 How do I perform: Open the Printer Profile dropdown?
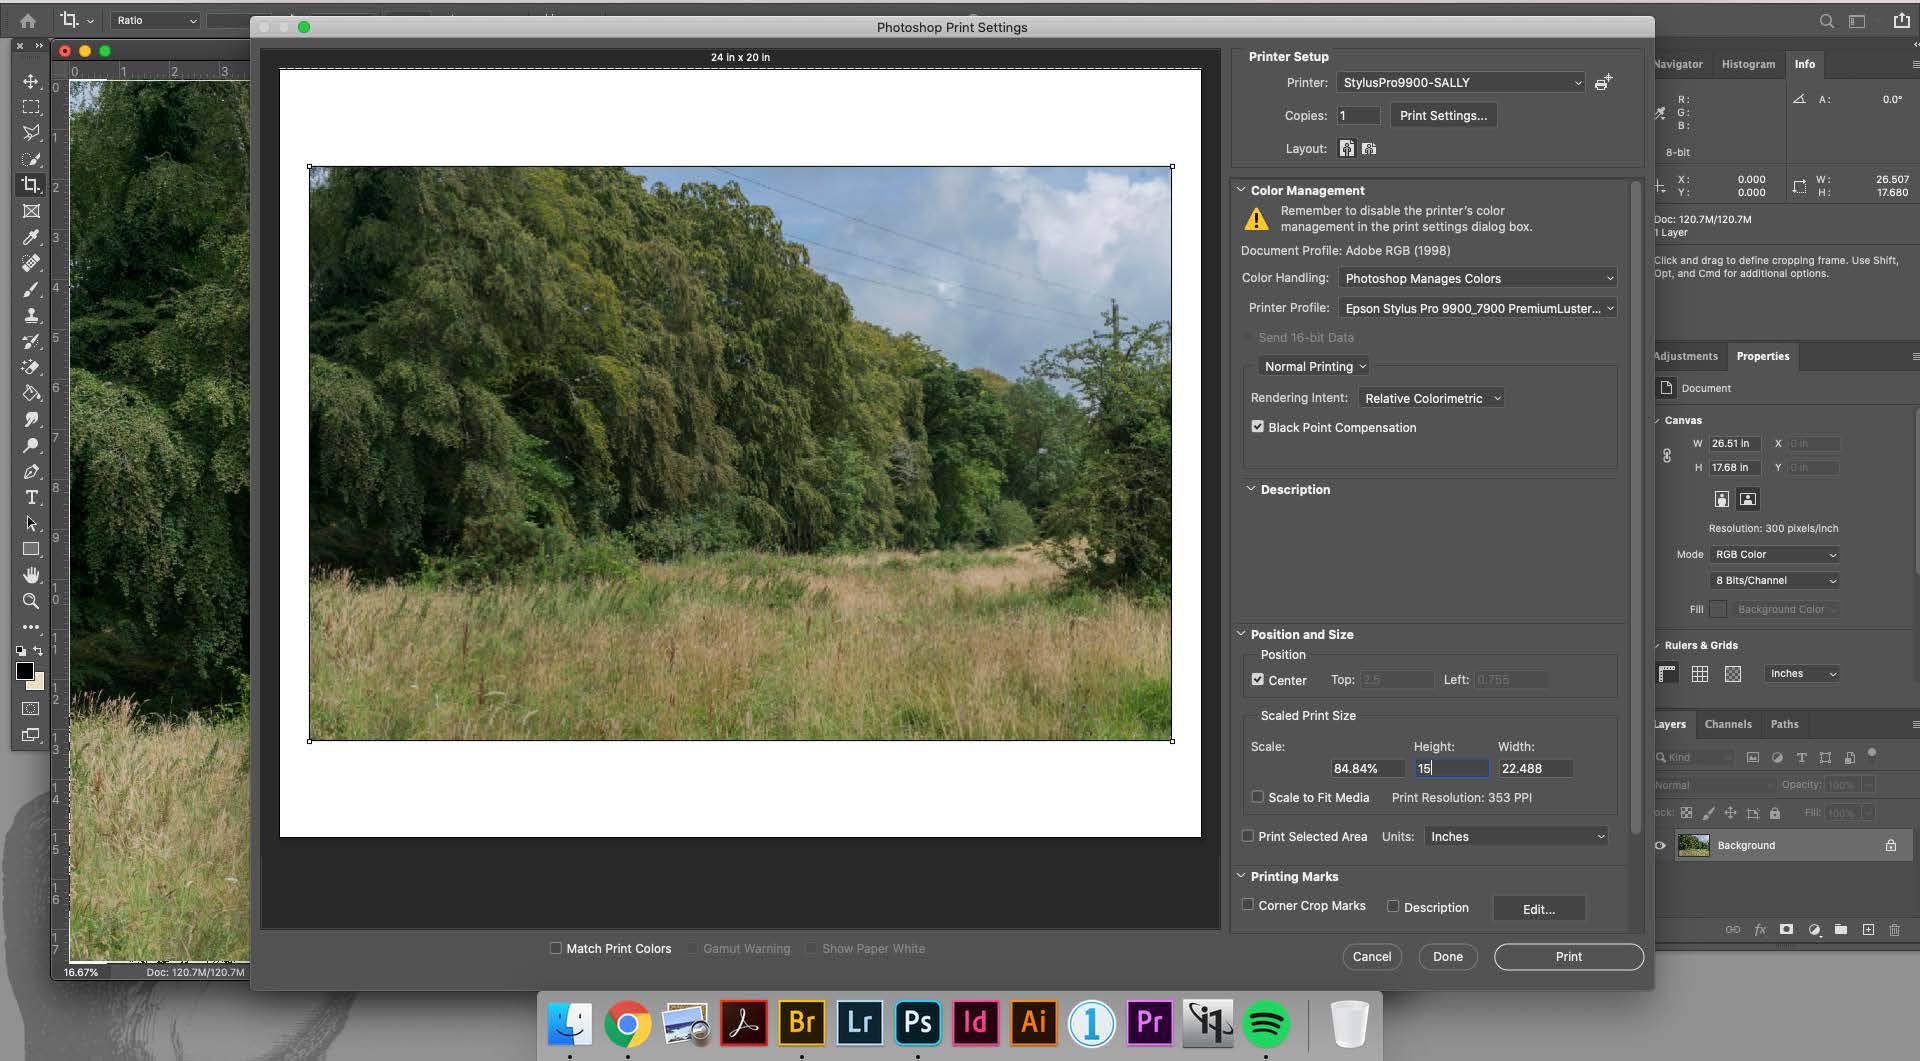point(1478,308)
